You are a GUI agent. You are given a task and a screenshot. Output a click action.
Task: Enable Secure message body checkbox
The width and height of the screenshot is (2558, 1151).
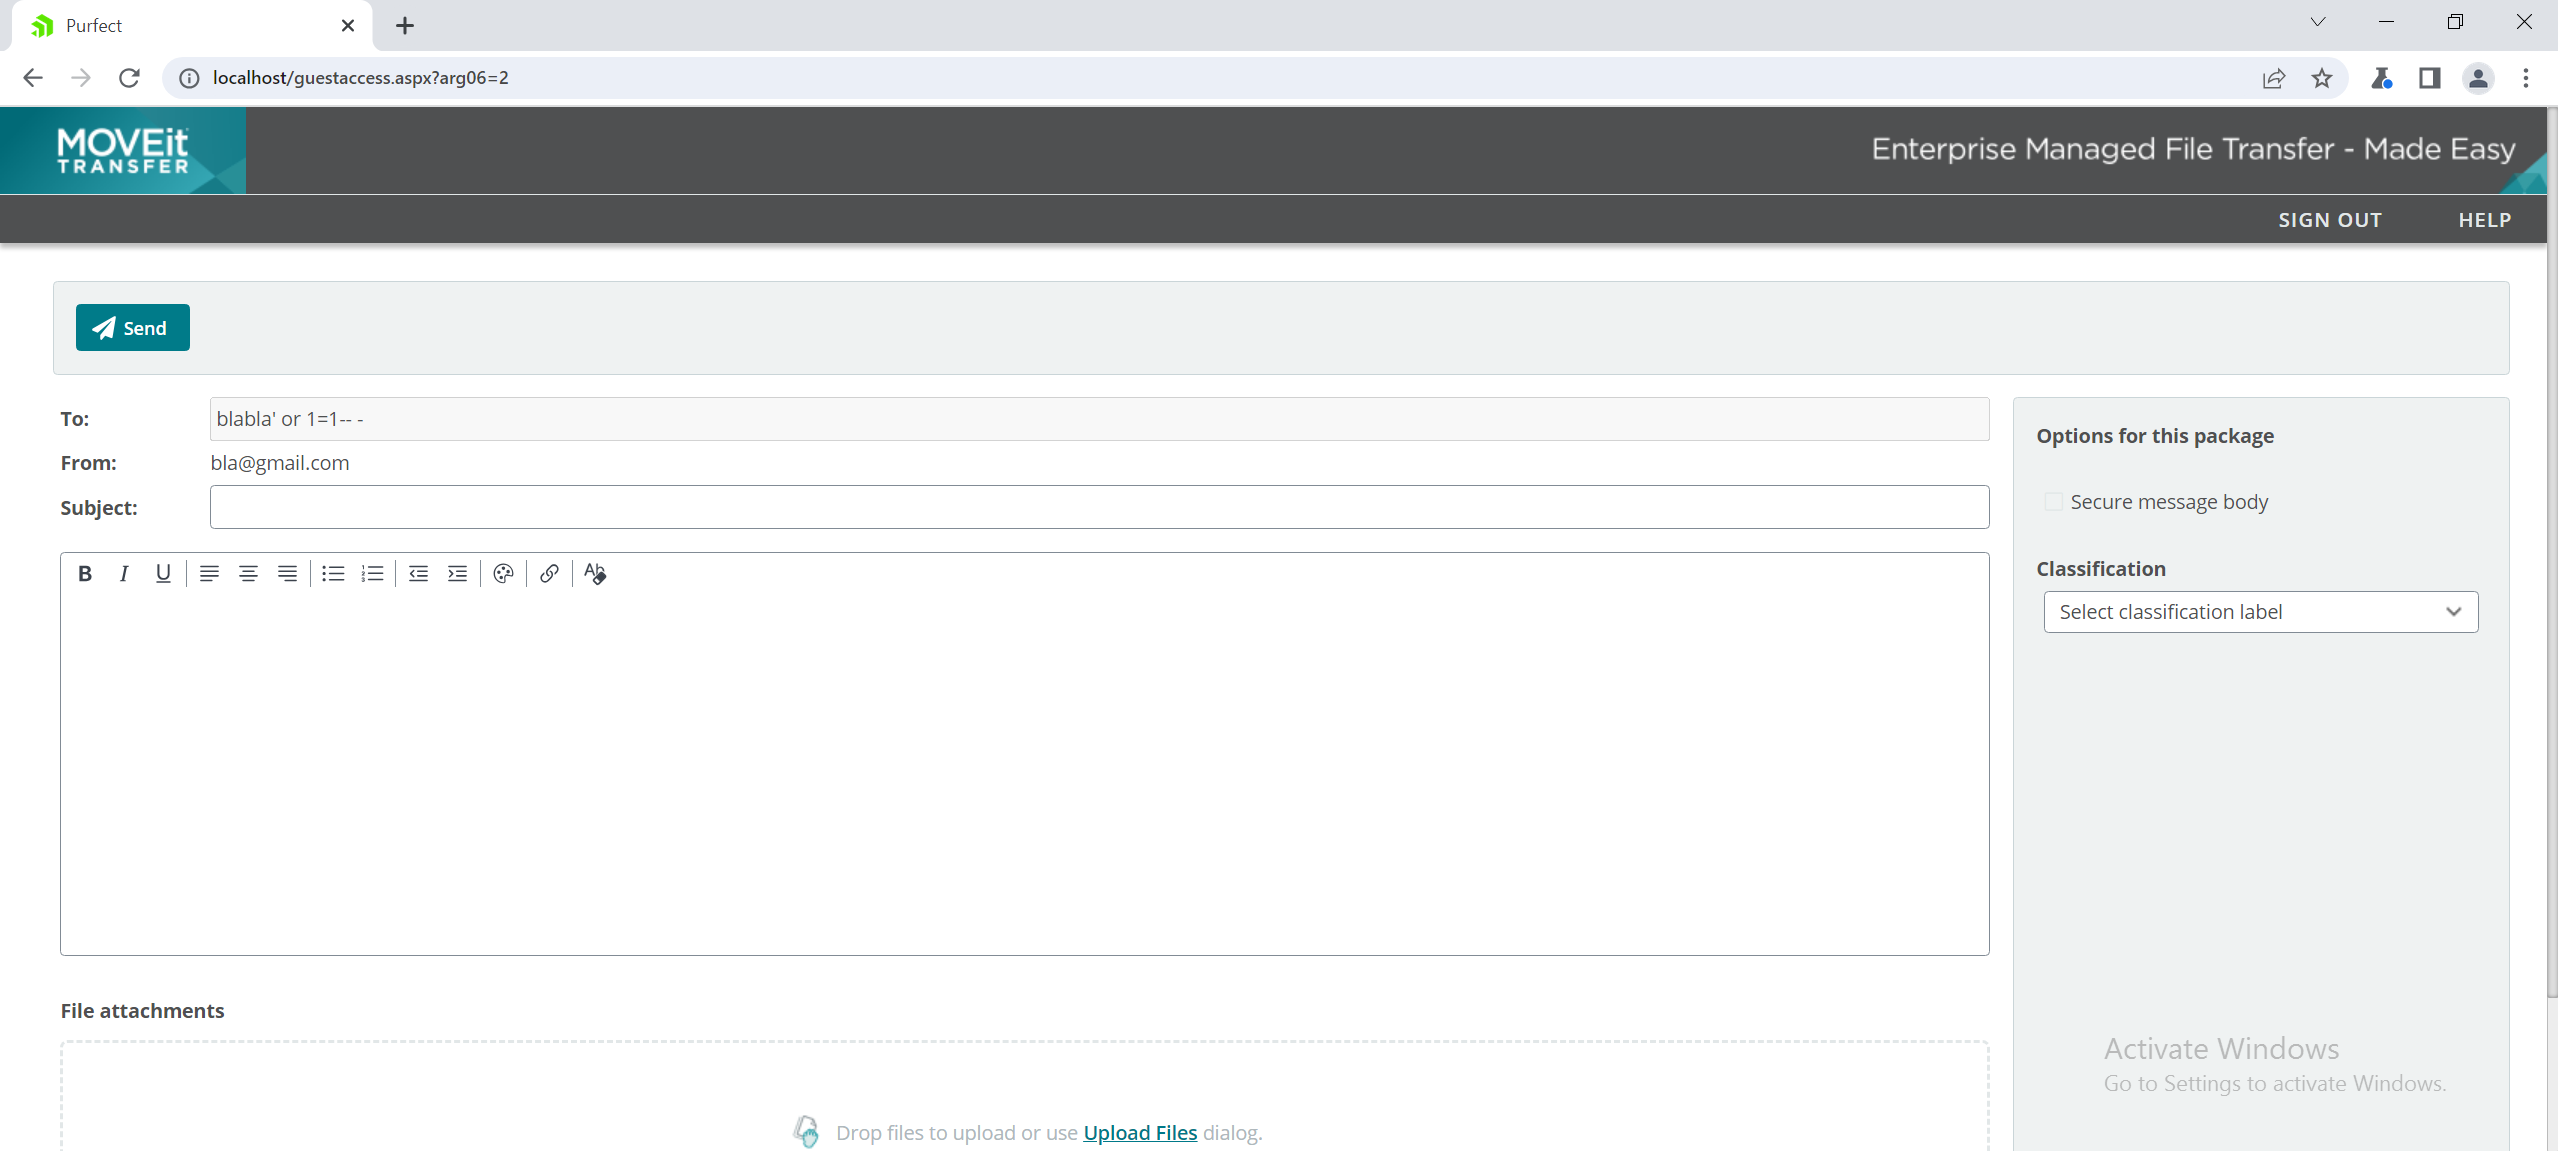click(x=2053, y=502)
